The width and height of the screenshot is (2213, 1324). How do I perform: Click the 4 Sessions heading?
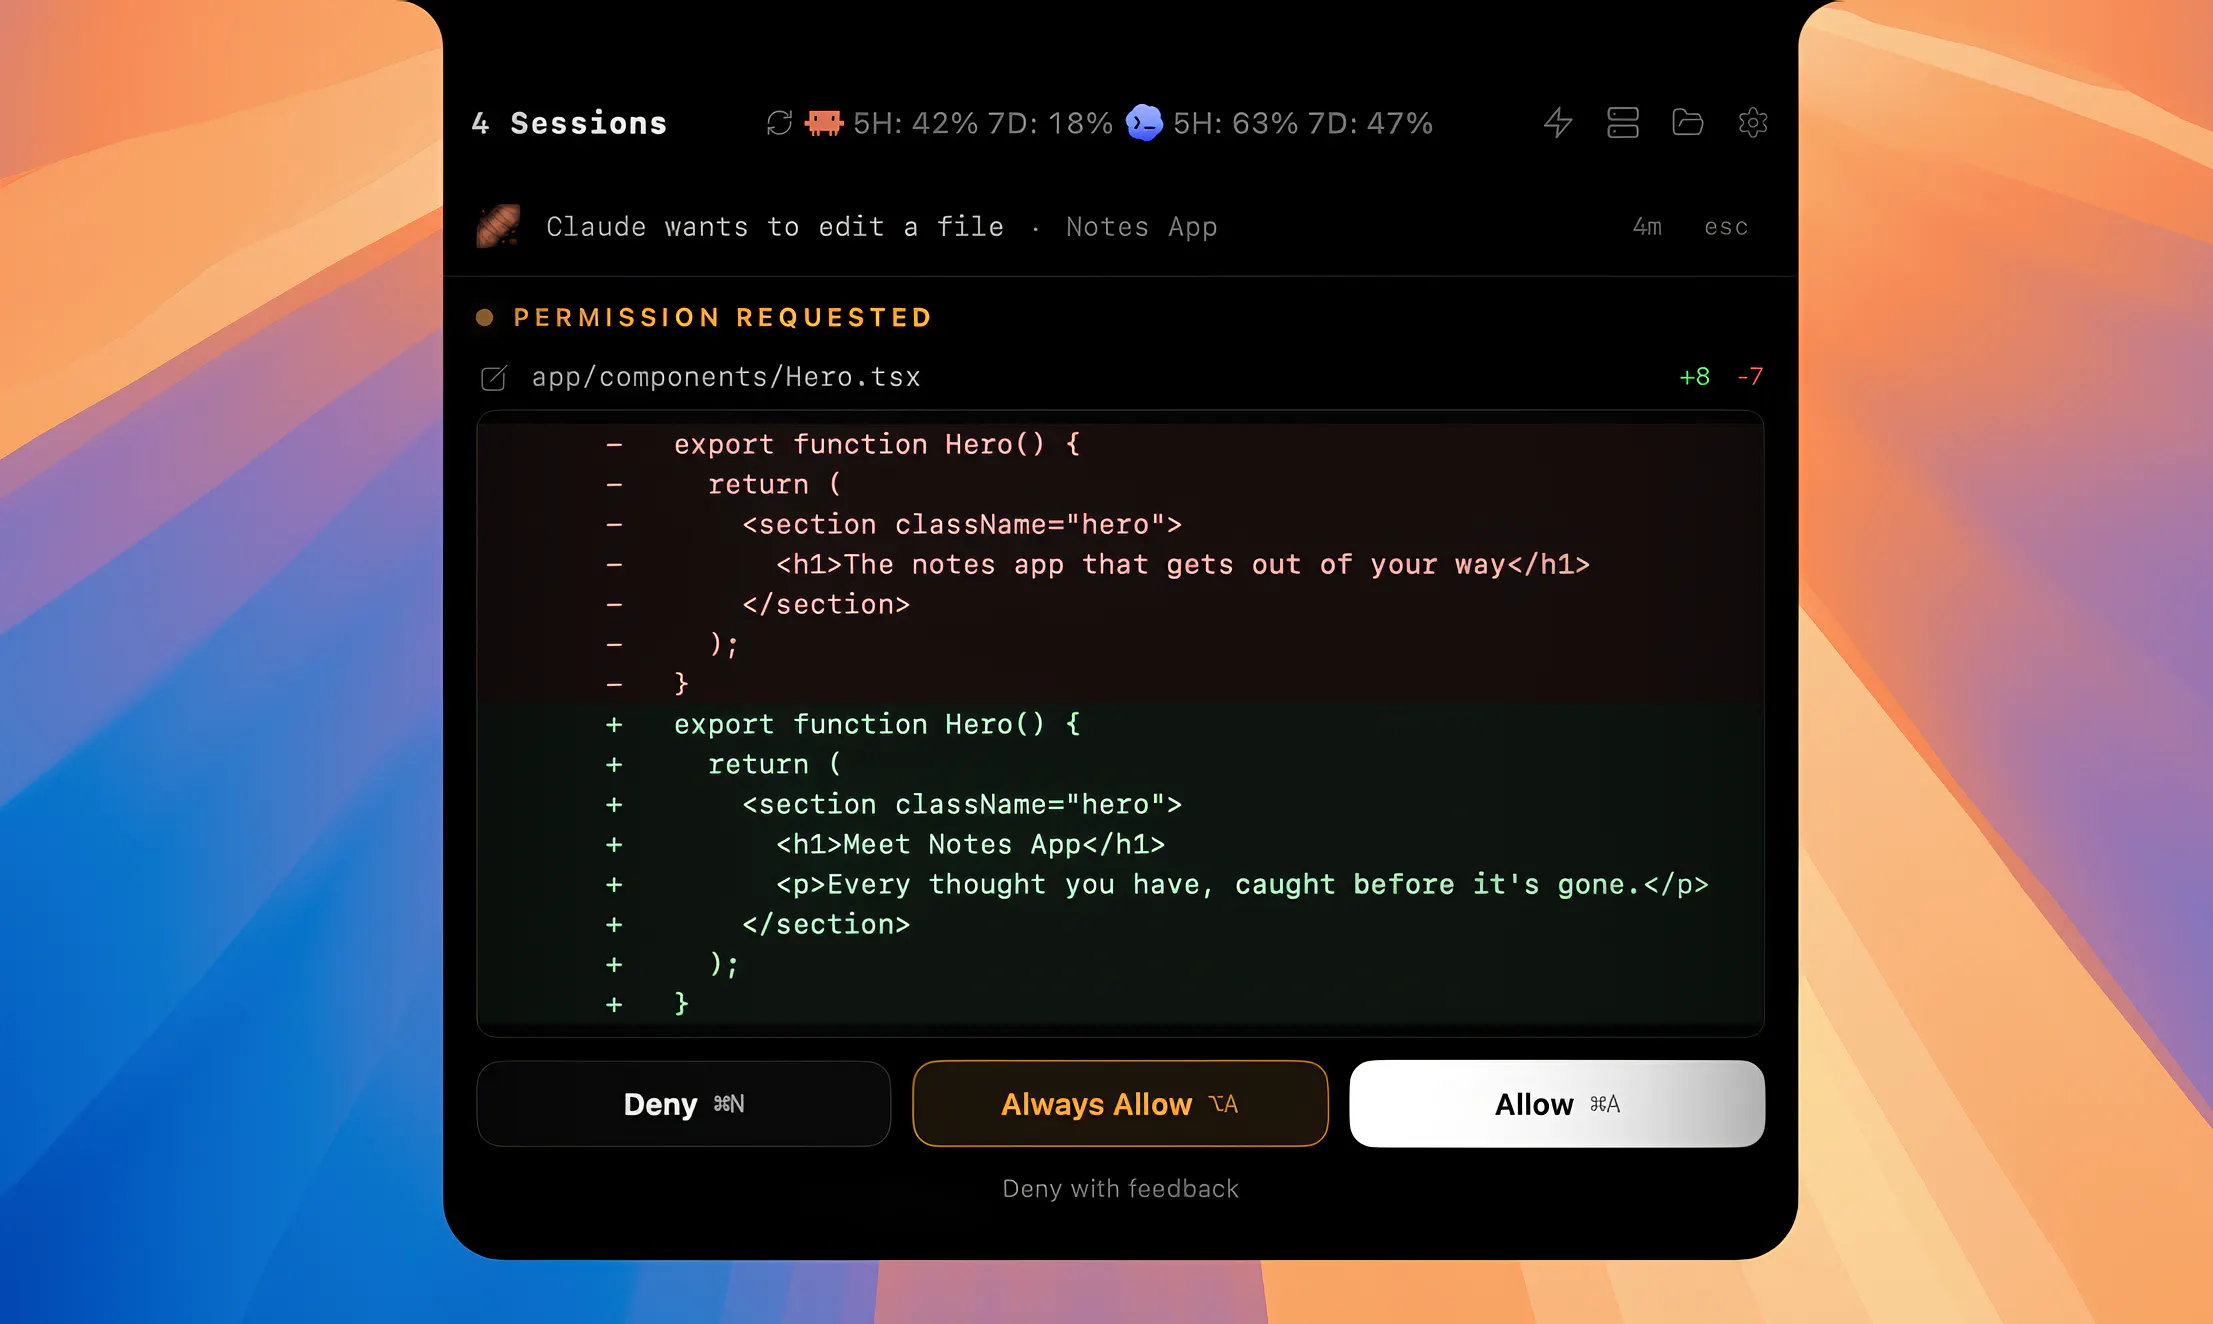[x=569, y=123]
